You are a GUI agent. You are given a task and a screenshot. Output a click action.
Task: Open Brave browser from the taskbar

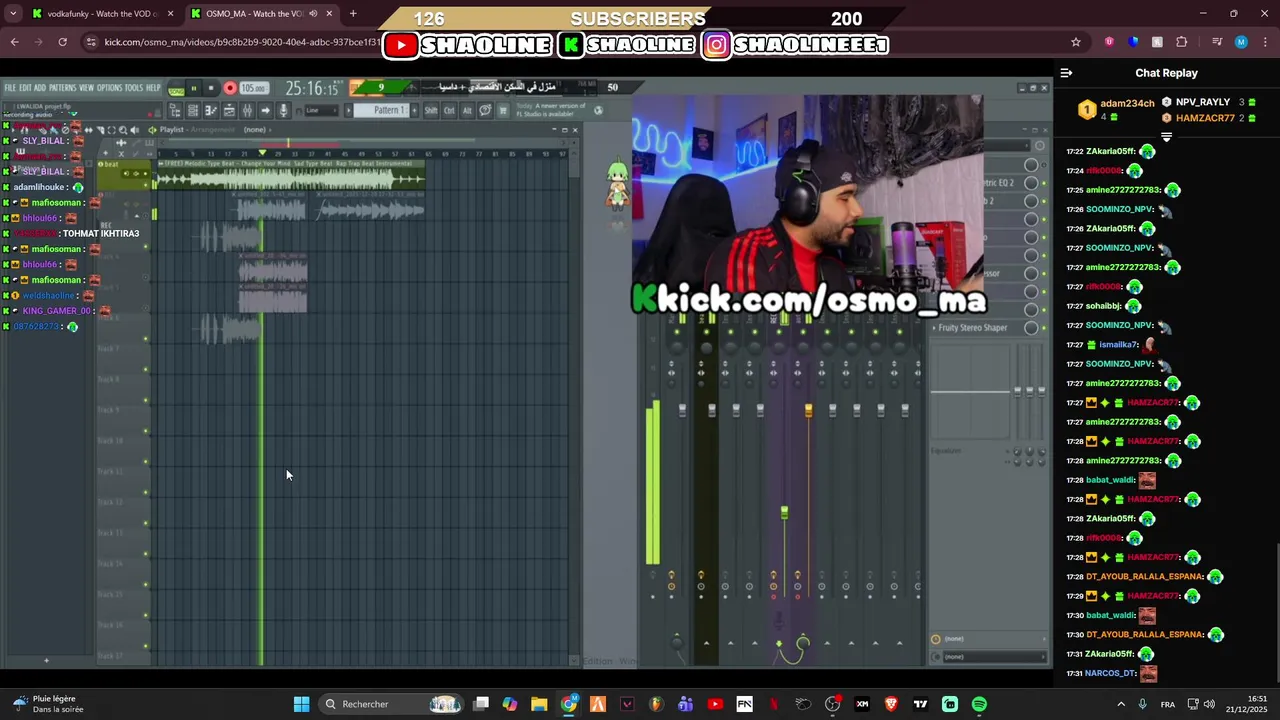click(x=891, y=704)
